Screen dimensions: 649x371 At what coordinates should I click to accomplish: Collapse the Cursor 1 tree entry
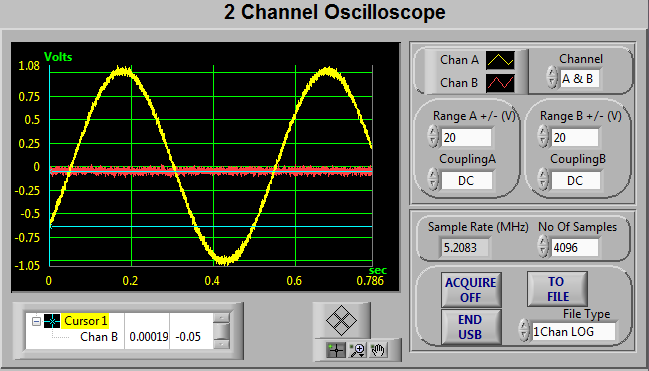click(x=36, y=321)
